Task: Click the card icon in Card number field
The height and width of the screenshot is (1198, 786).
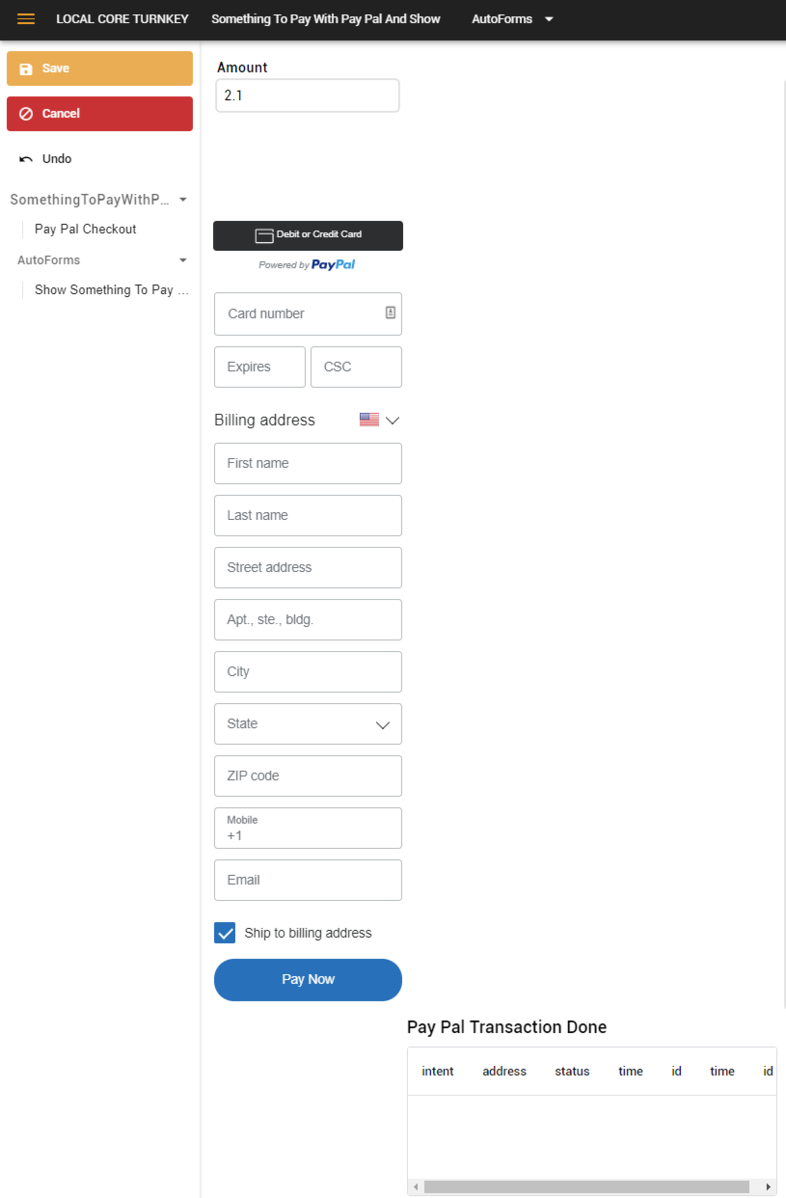Action: click(x=390, y=312)
